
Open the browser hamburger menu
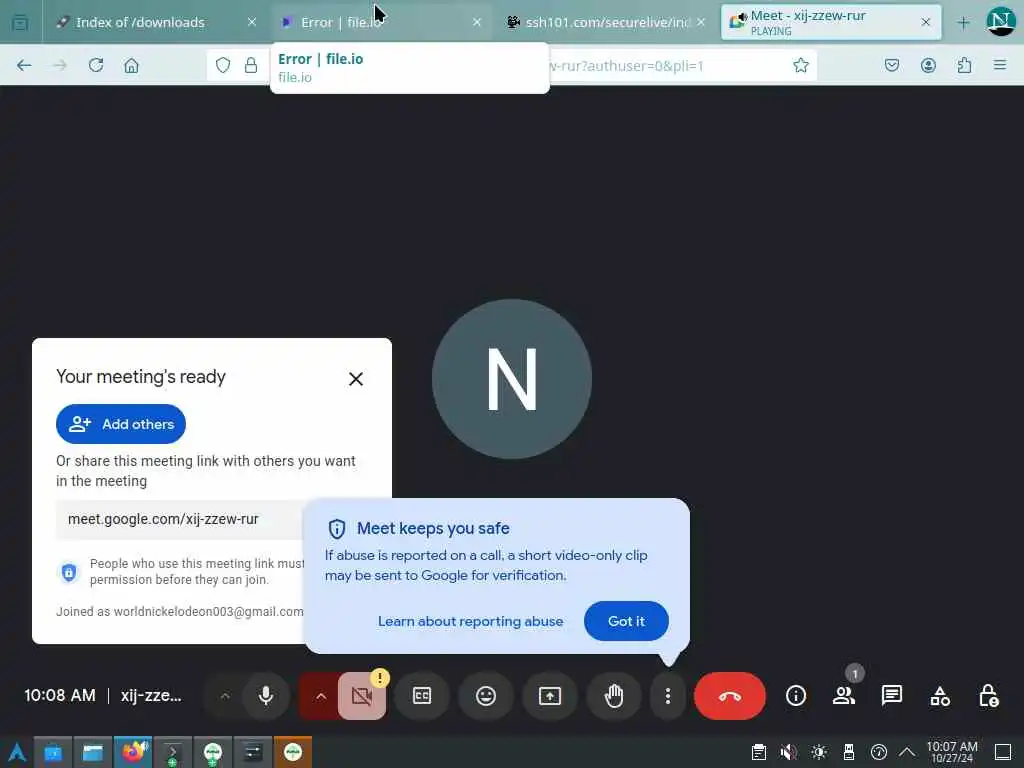[x=1000, y=65]
